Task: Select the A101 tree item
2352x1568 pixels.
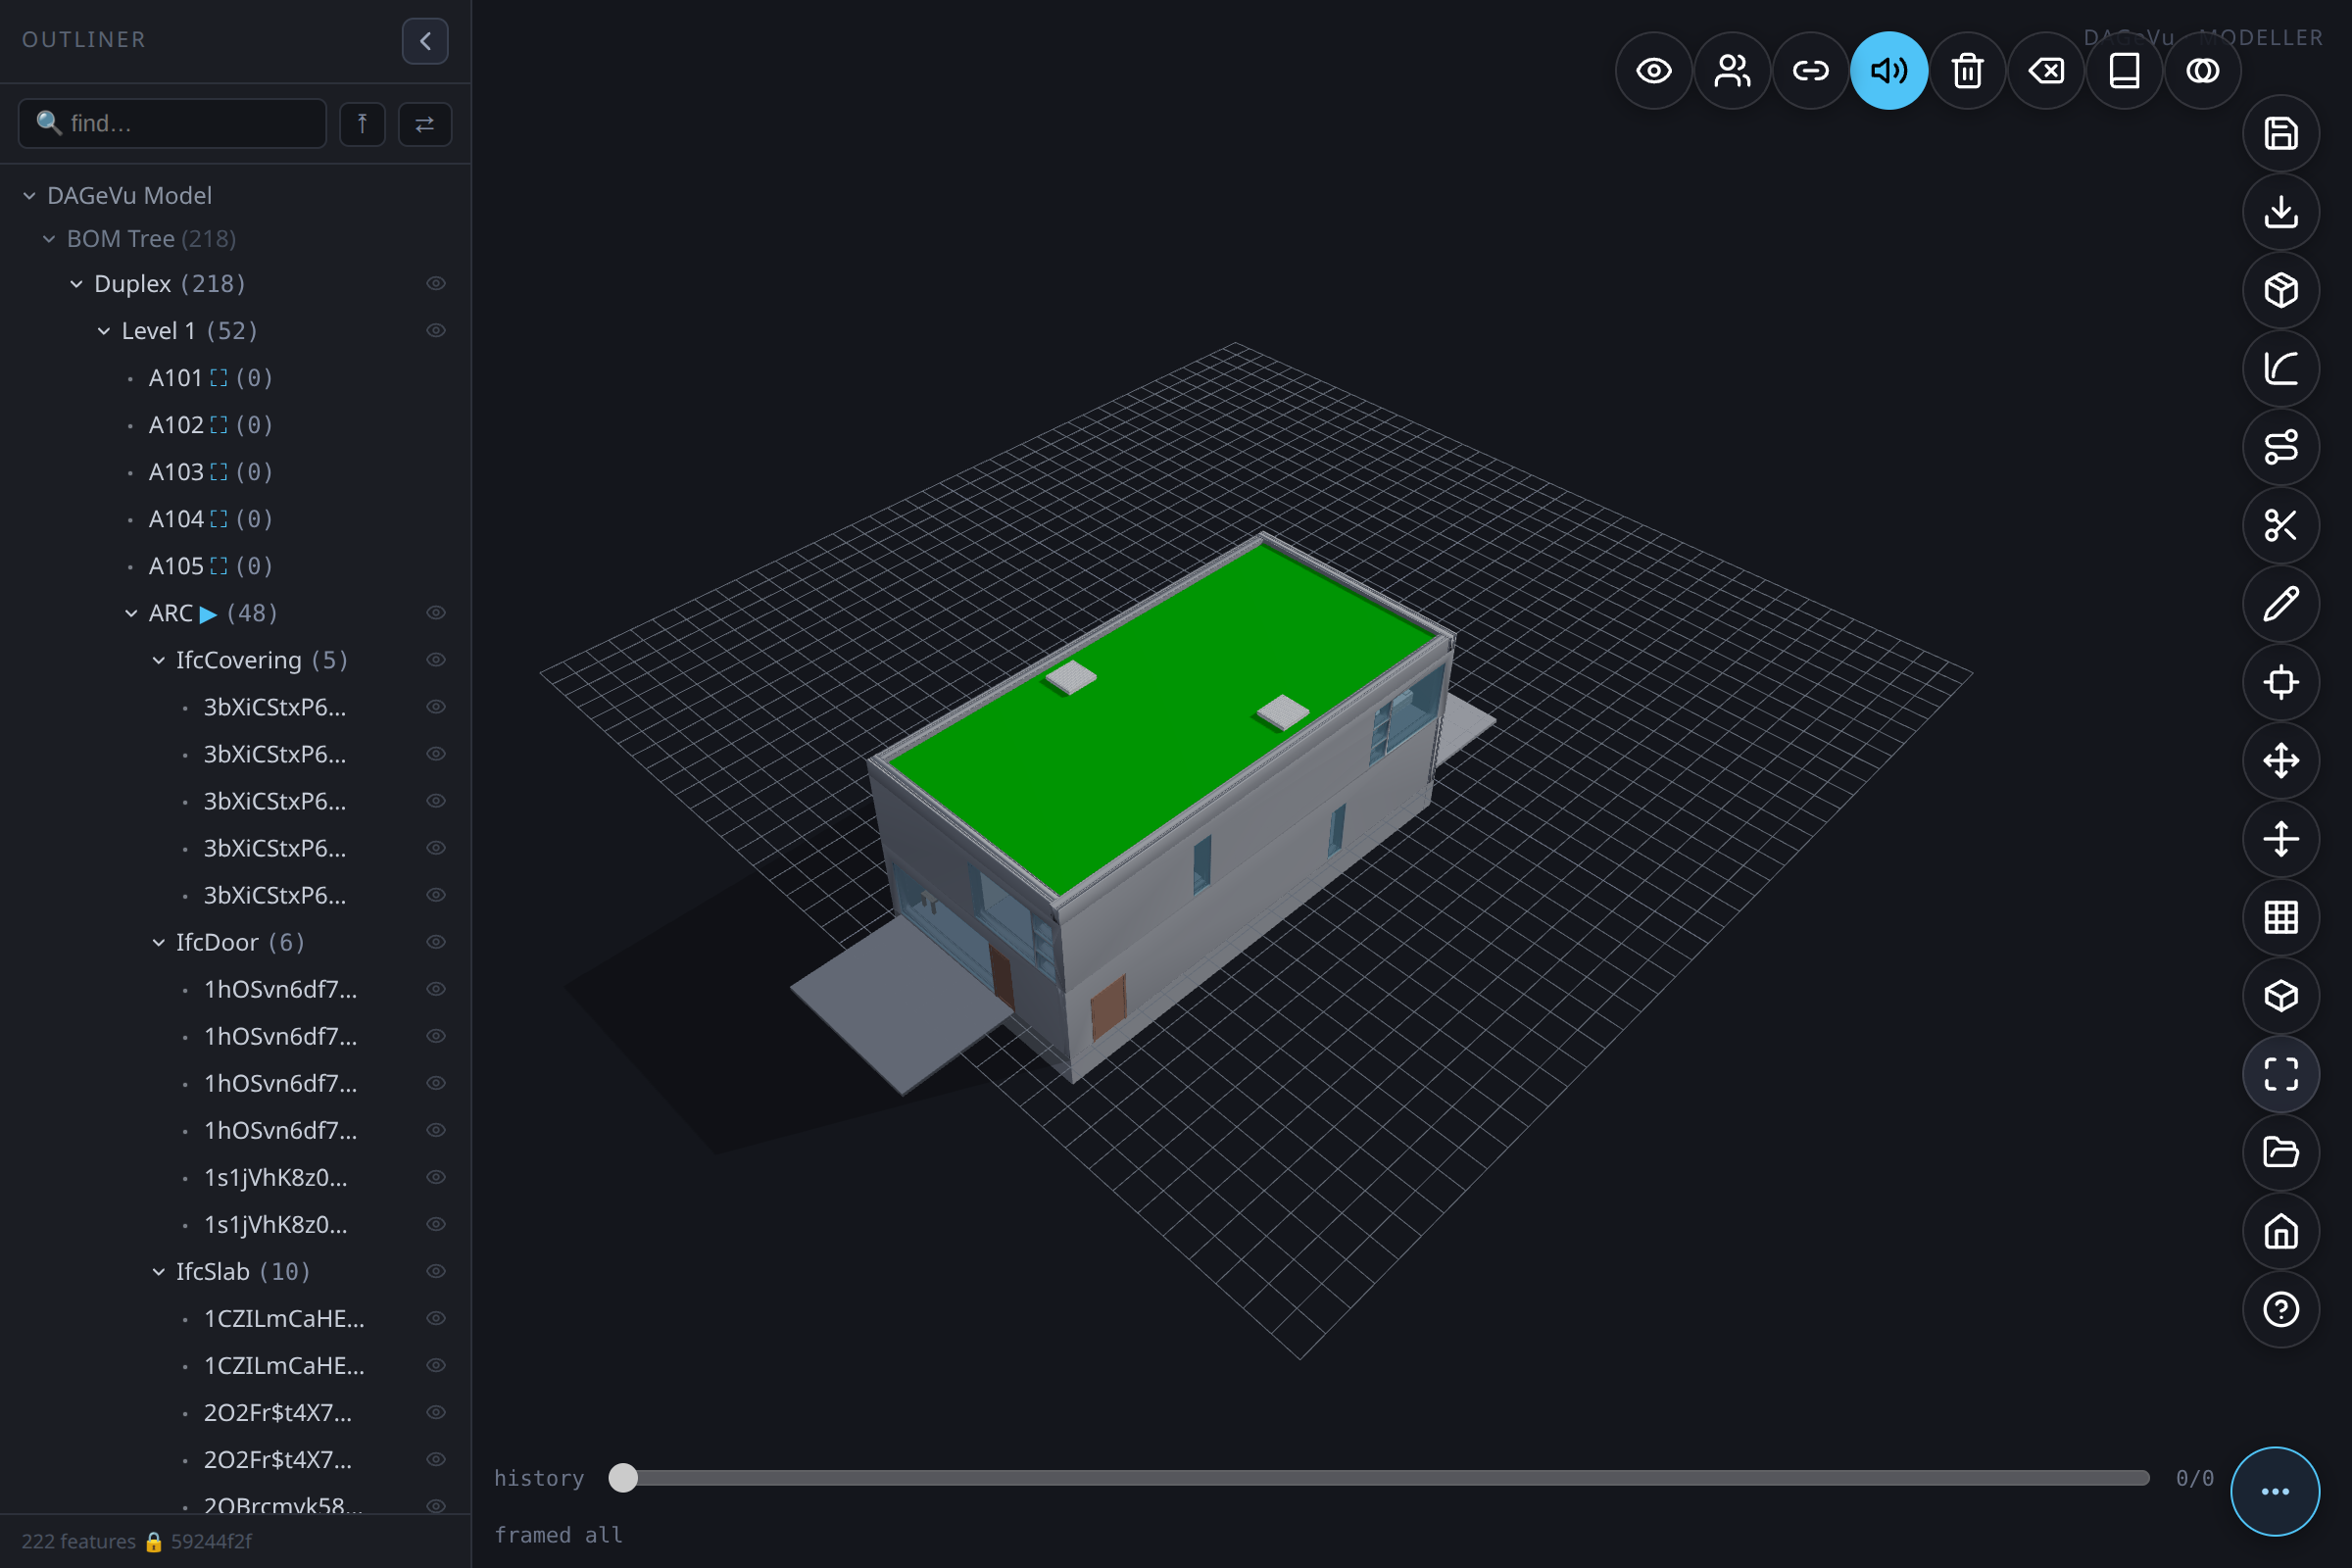Action: (176, 378)
